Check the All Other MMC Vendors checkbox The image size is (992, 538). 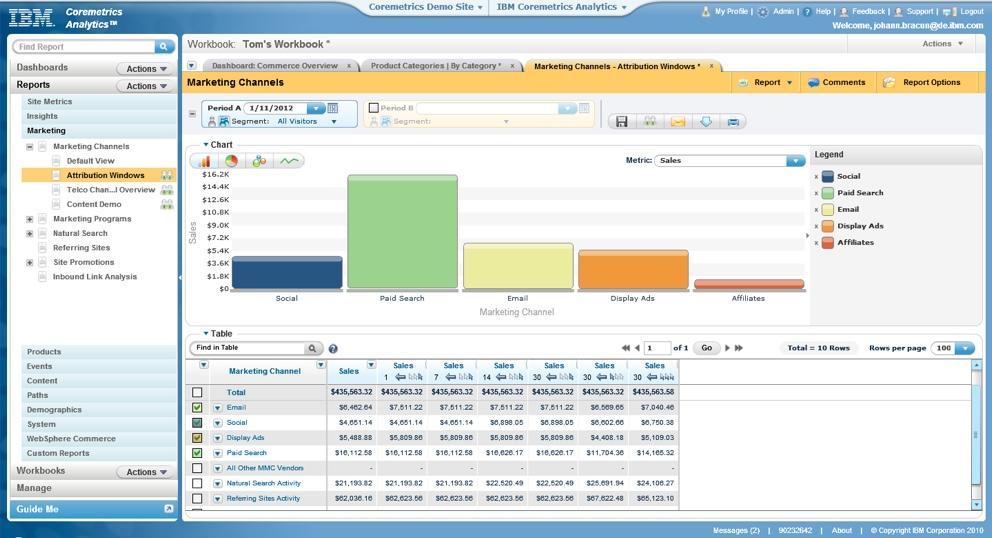(197, 468)
